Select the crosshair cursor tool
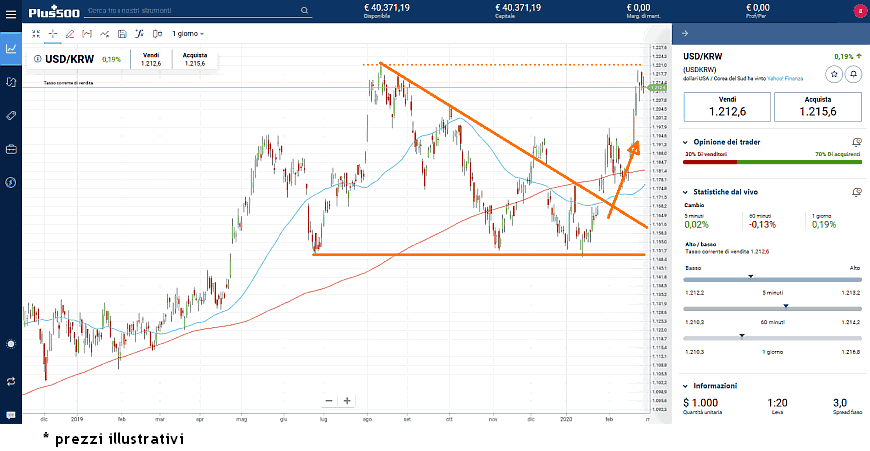This screenshot has width=870, height=451. point(52,33)
